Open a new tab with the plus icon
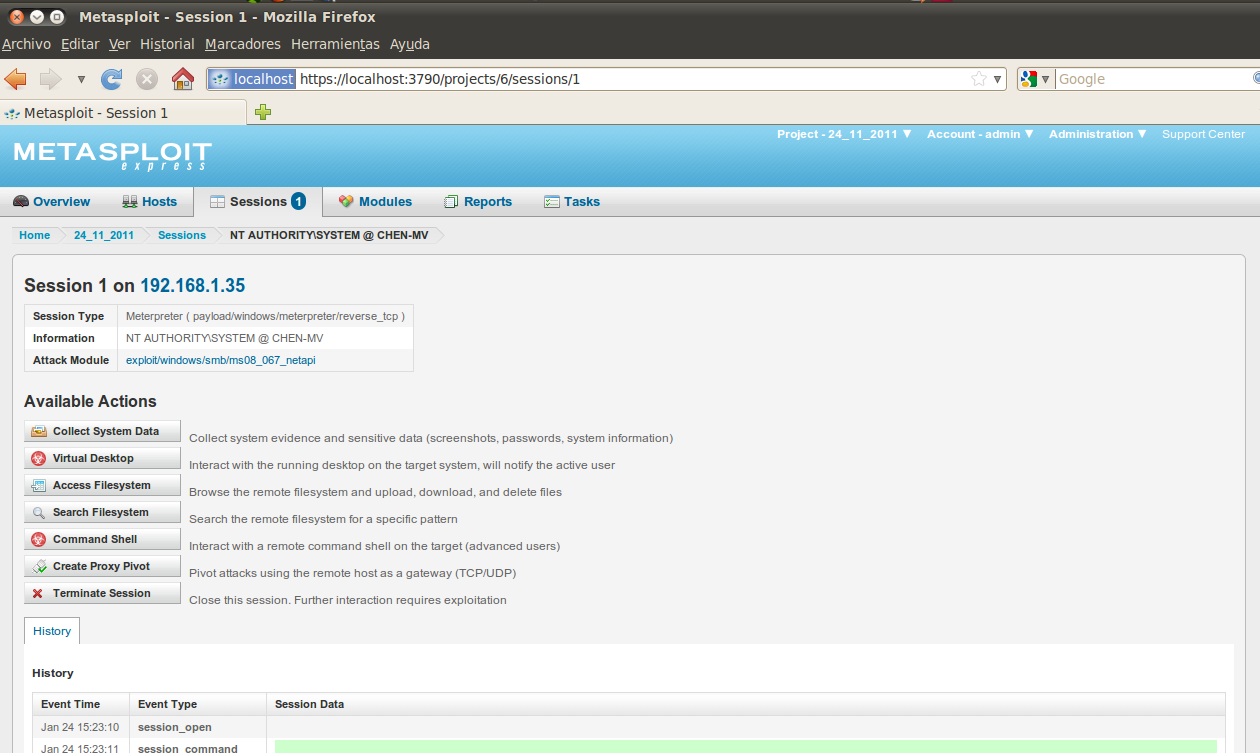The width and height of the screenshot is (1260, 753). (263, 112)
